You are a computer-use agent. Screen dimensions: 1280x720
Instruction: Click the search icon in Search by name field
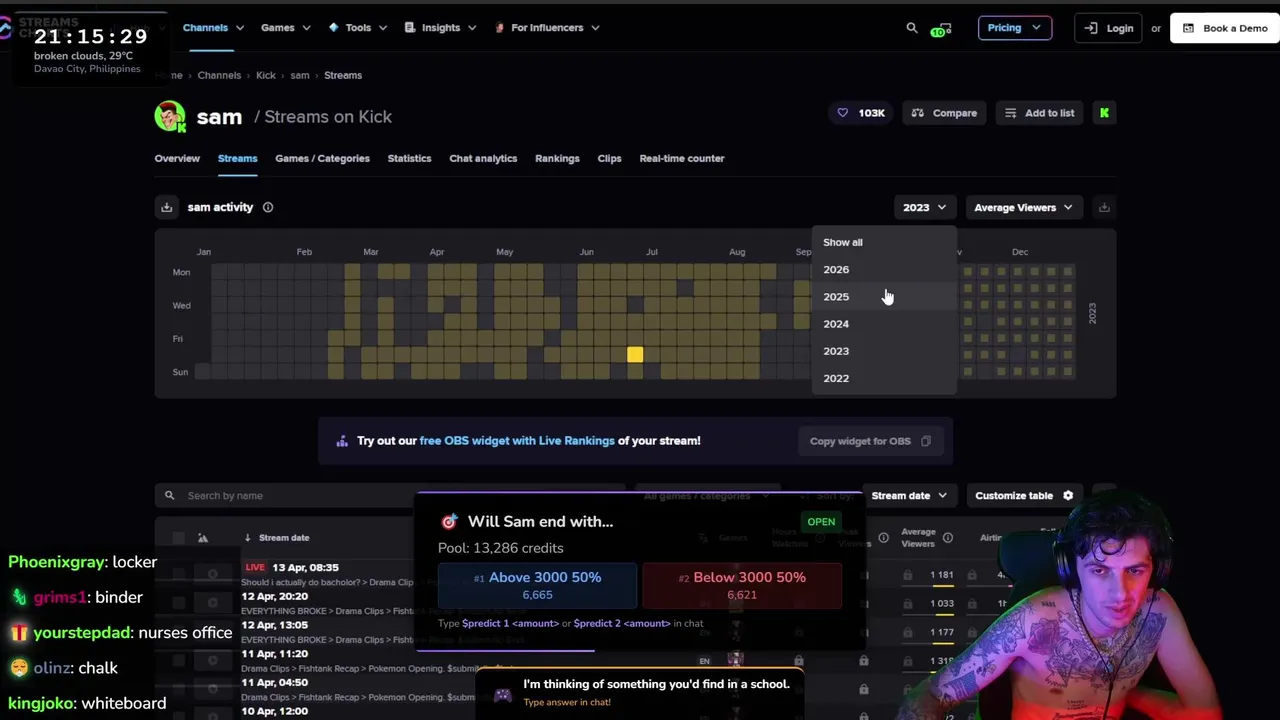pos(169,496)
